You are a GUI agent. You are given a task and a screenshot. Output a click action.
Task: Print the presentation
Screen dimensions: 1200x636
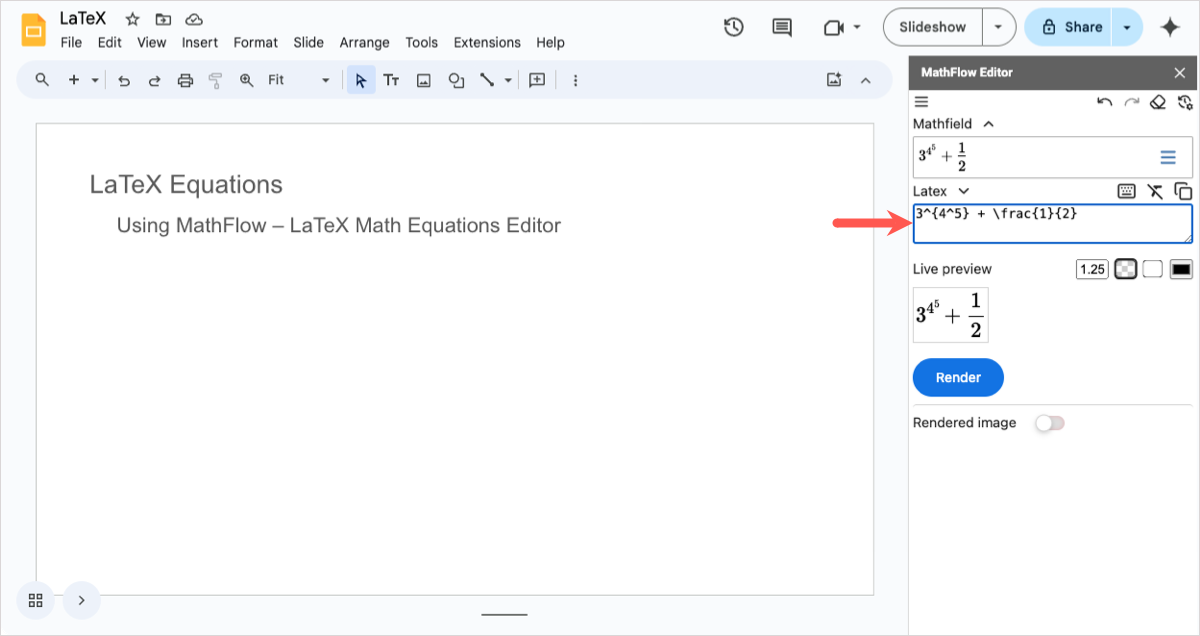[185, 81]
